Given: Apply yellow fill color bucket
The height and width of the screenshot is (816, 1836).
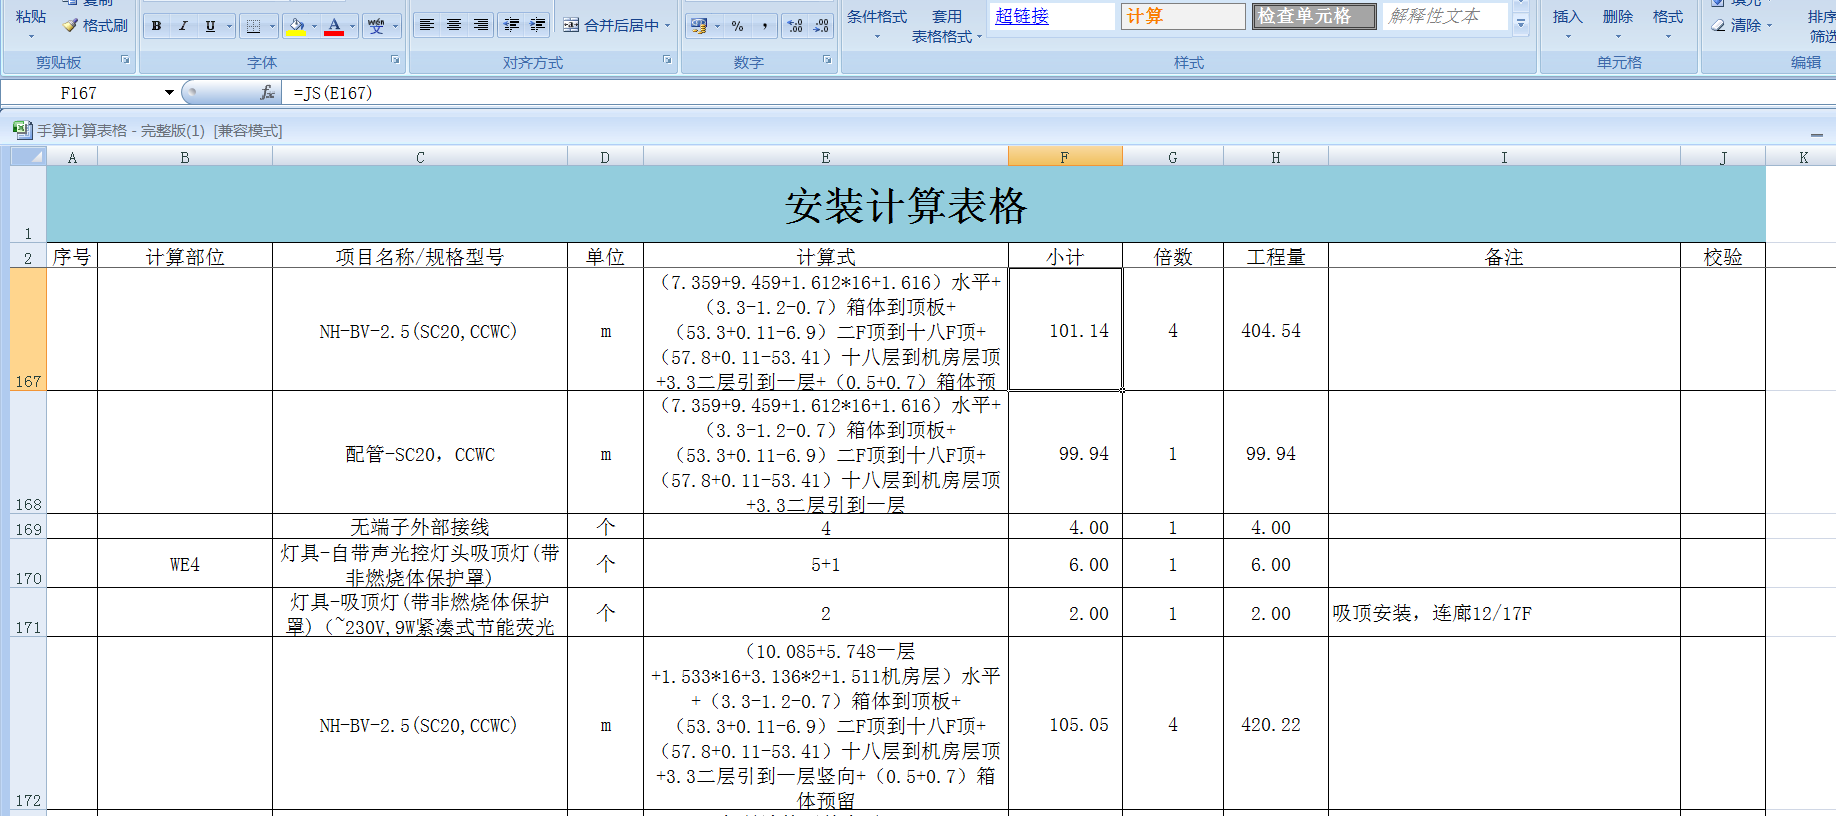Looking at the screenshot, I should point(296,26).
